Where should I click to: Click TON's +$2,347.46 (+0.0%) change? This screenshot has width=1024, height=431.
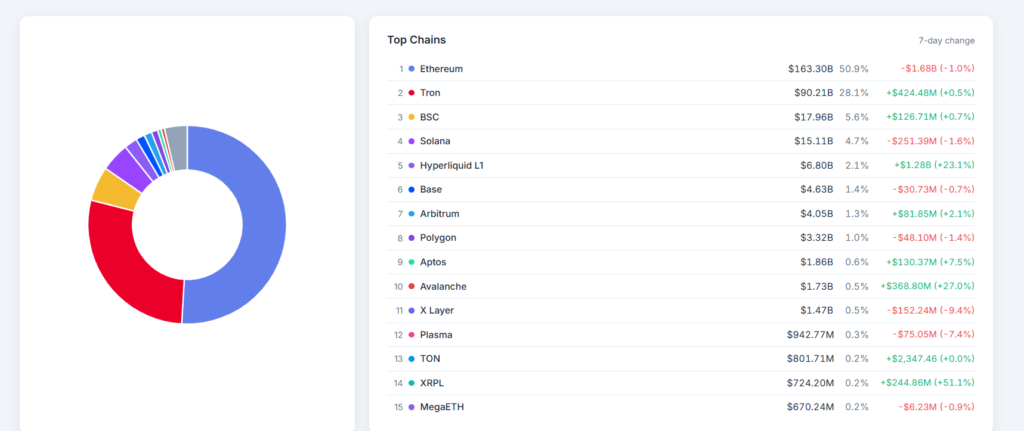[x=931, y=359]
